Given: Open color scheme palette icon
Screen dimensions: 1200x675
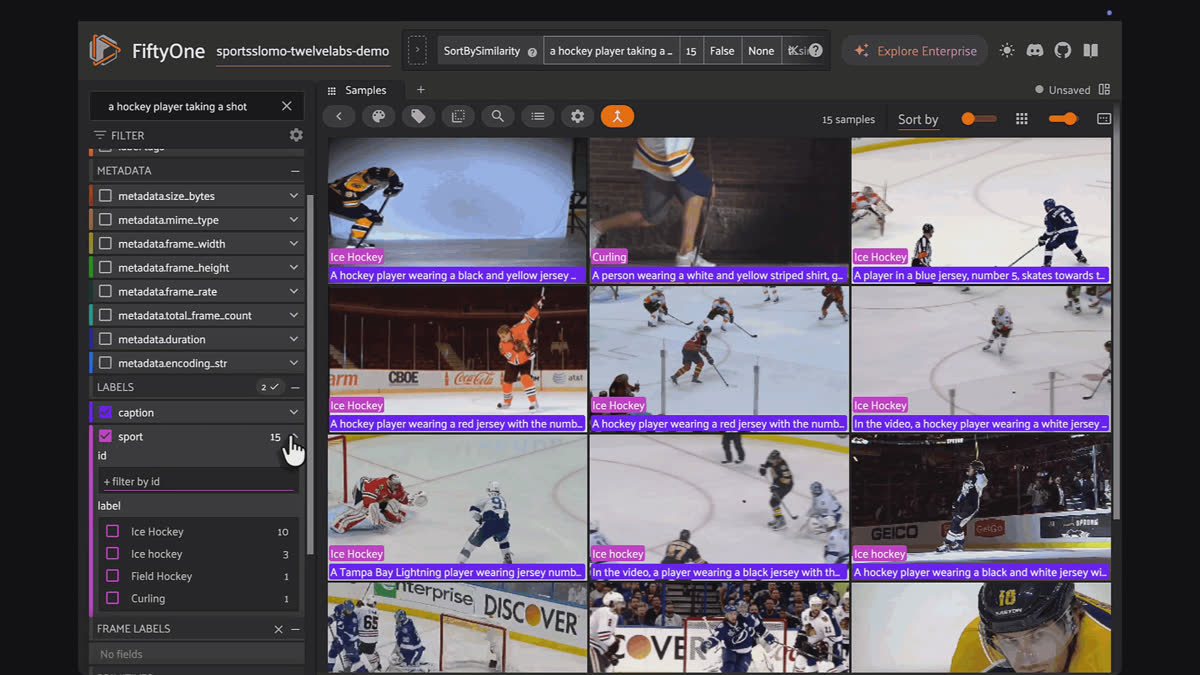Looking at the screenshot, I should [379, 117].
